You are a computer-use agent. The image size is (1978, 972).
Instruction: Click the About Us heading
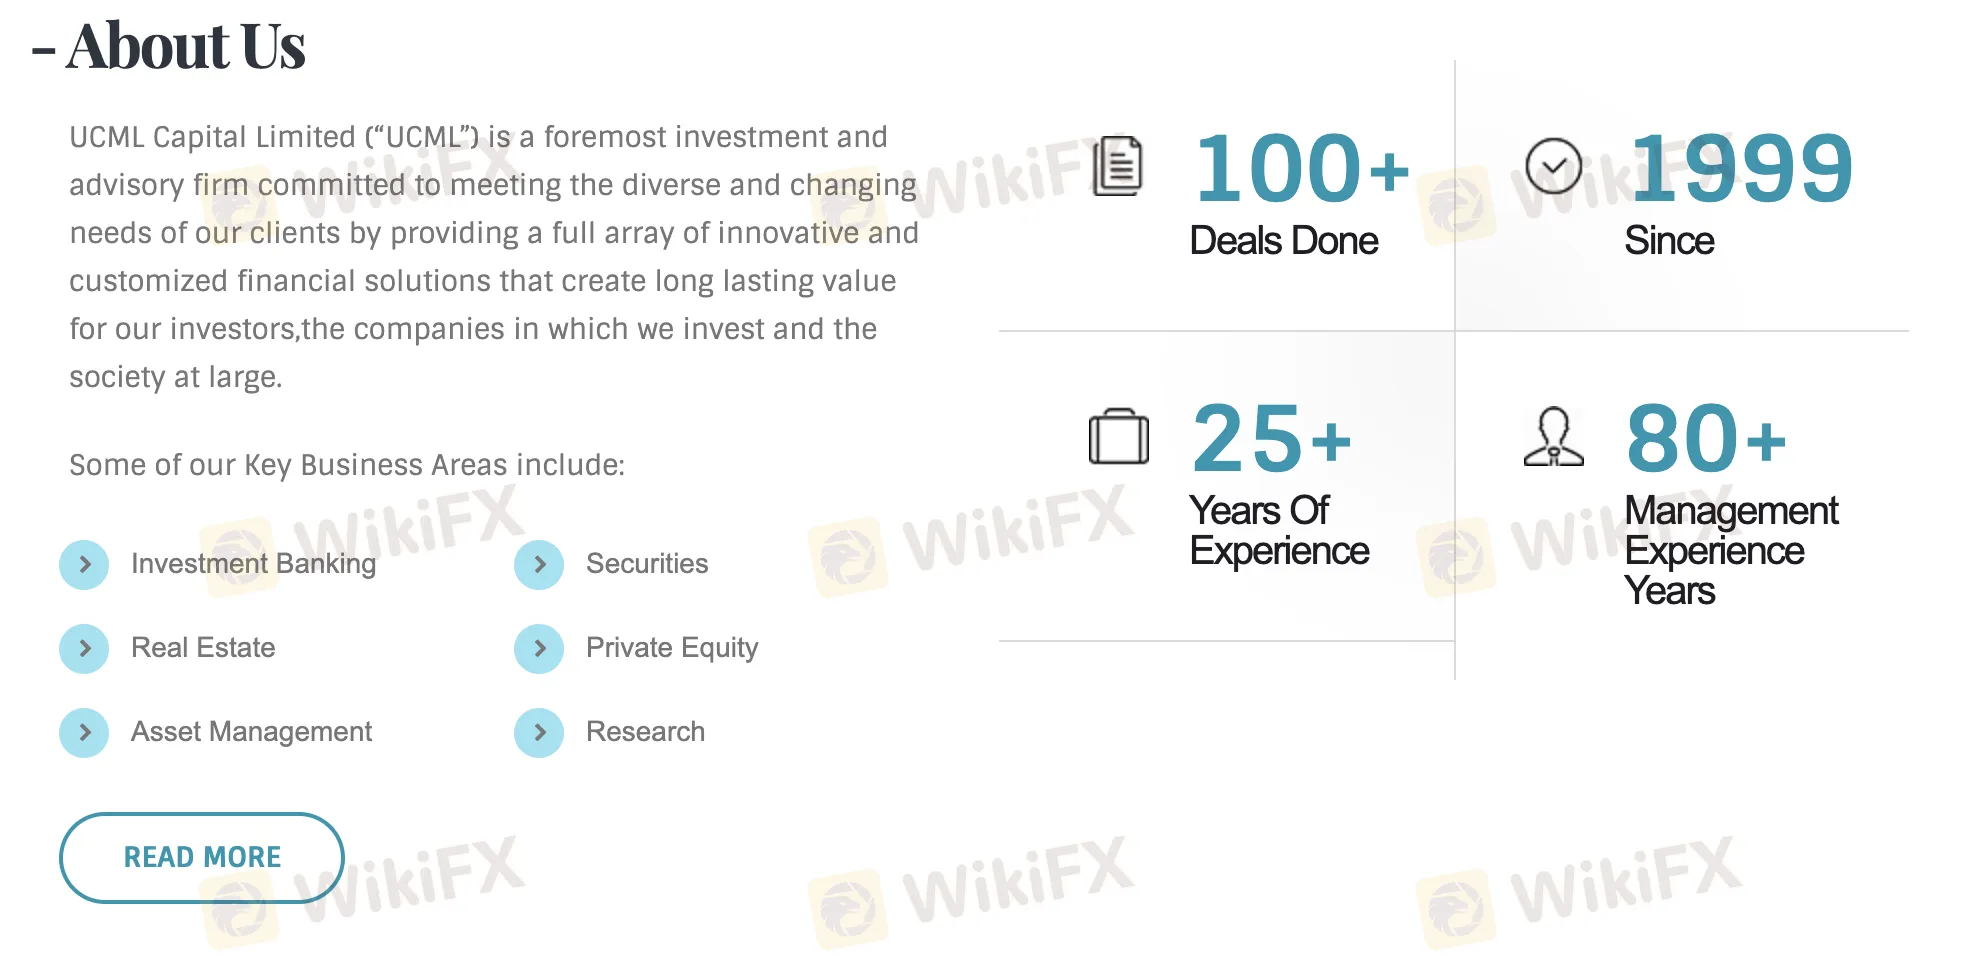click(x=185, y=47)
